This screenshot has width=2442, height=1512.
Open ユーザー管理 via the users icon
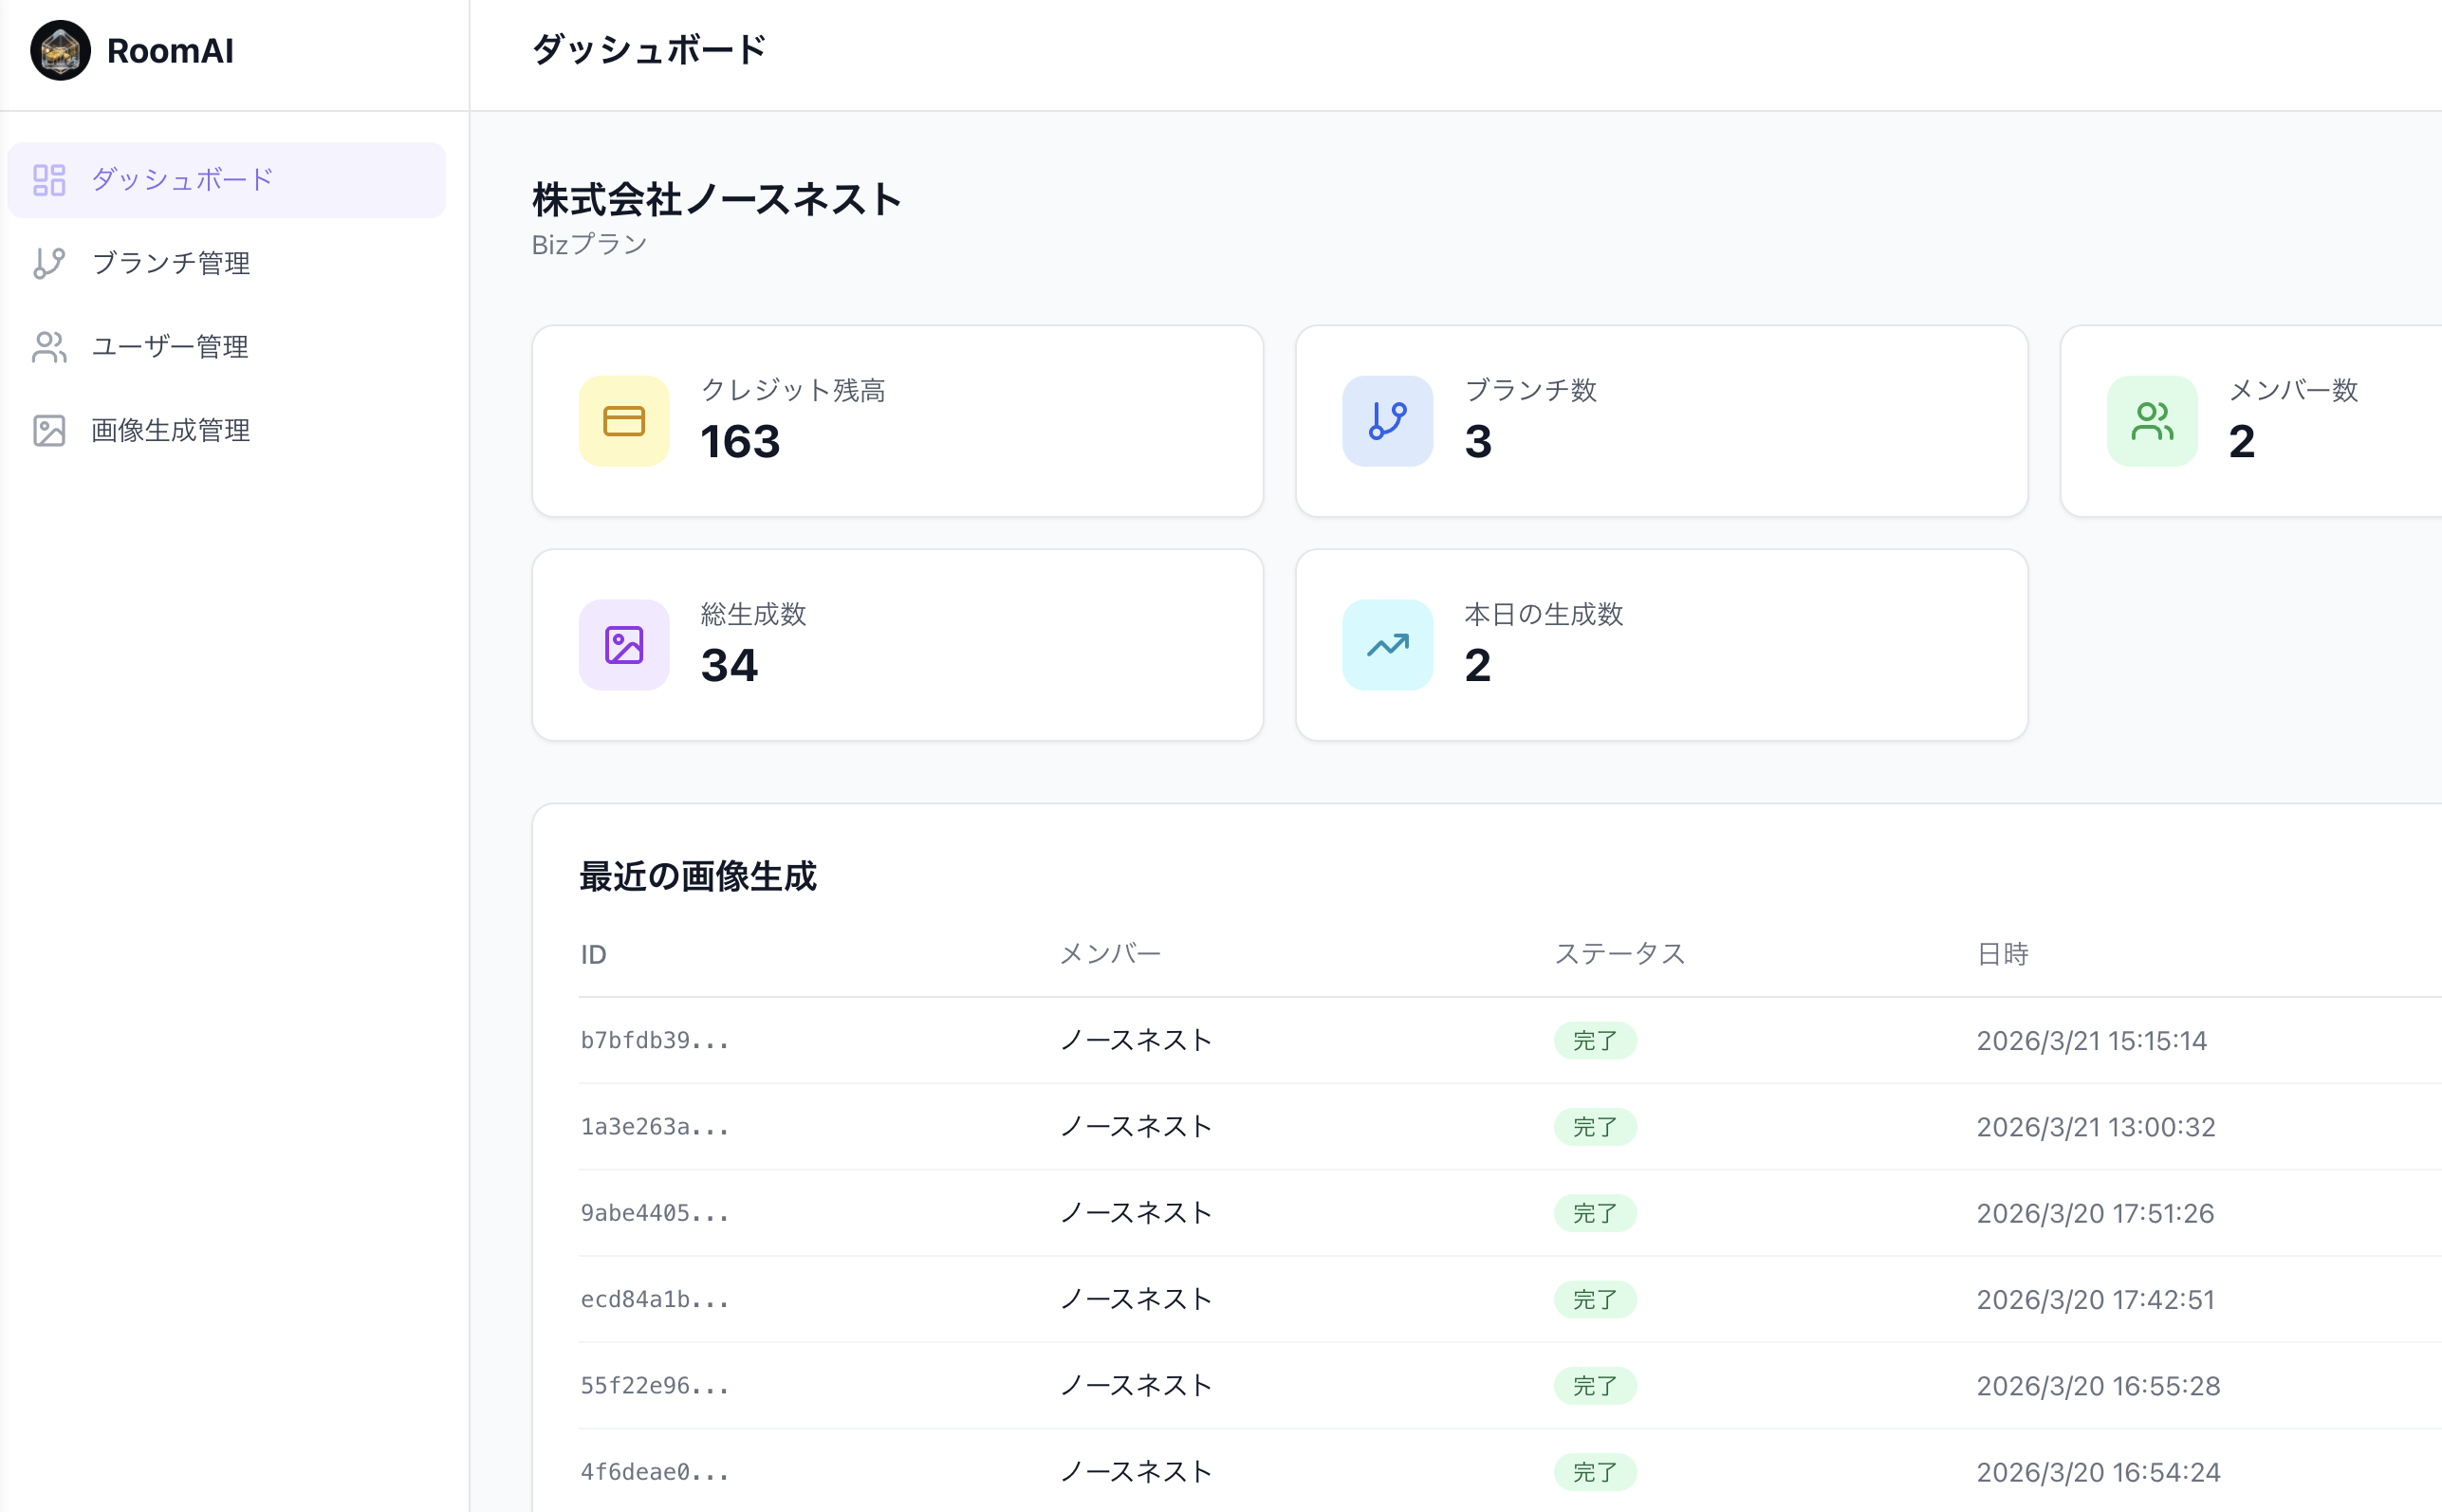coord(48,347)
